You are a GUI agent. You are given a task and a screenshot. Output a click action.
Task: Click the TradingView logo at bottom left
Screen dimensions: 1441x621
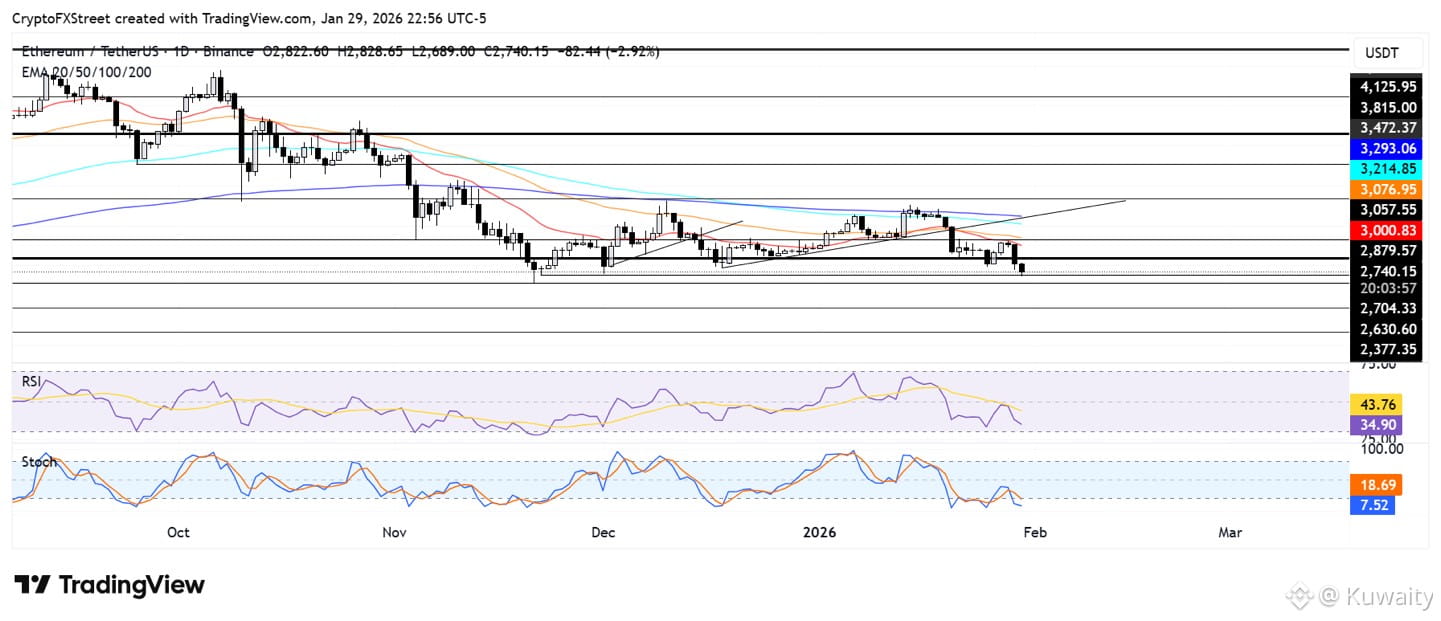(108, 585)
